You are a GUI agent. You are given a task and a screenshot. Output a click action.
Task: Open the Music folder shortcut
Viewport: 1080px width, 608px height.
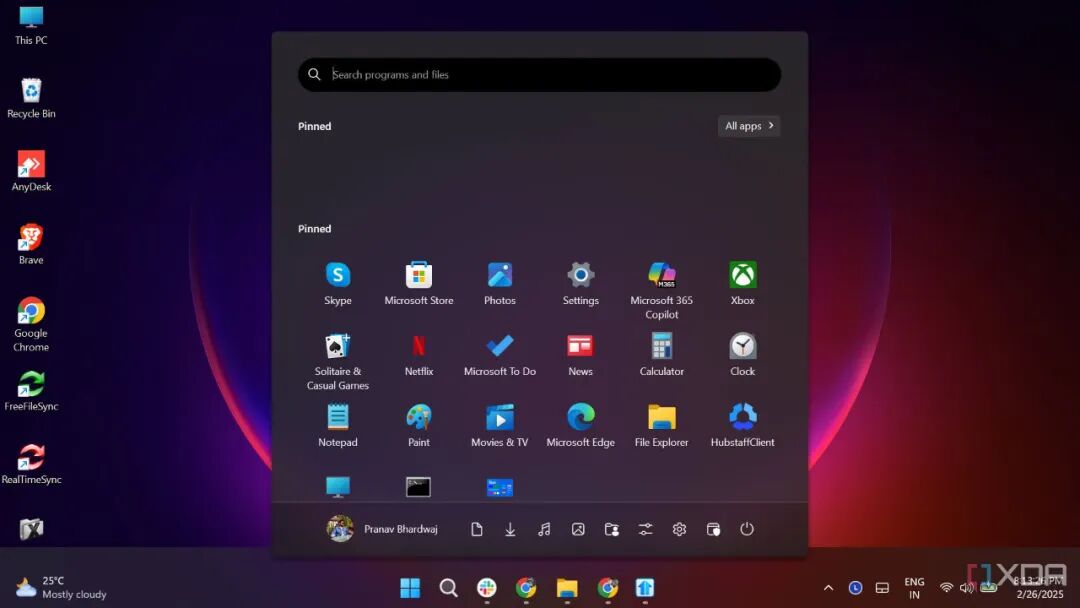pos(544,529)
